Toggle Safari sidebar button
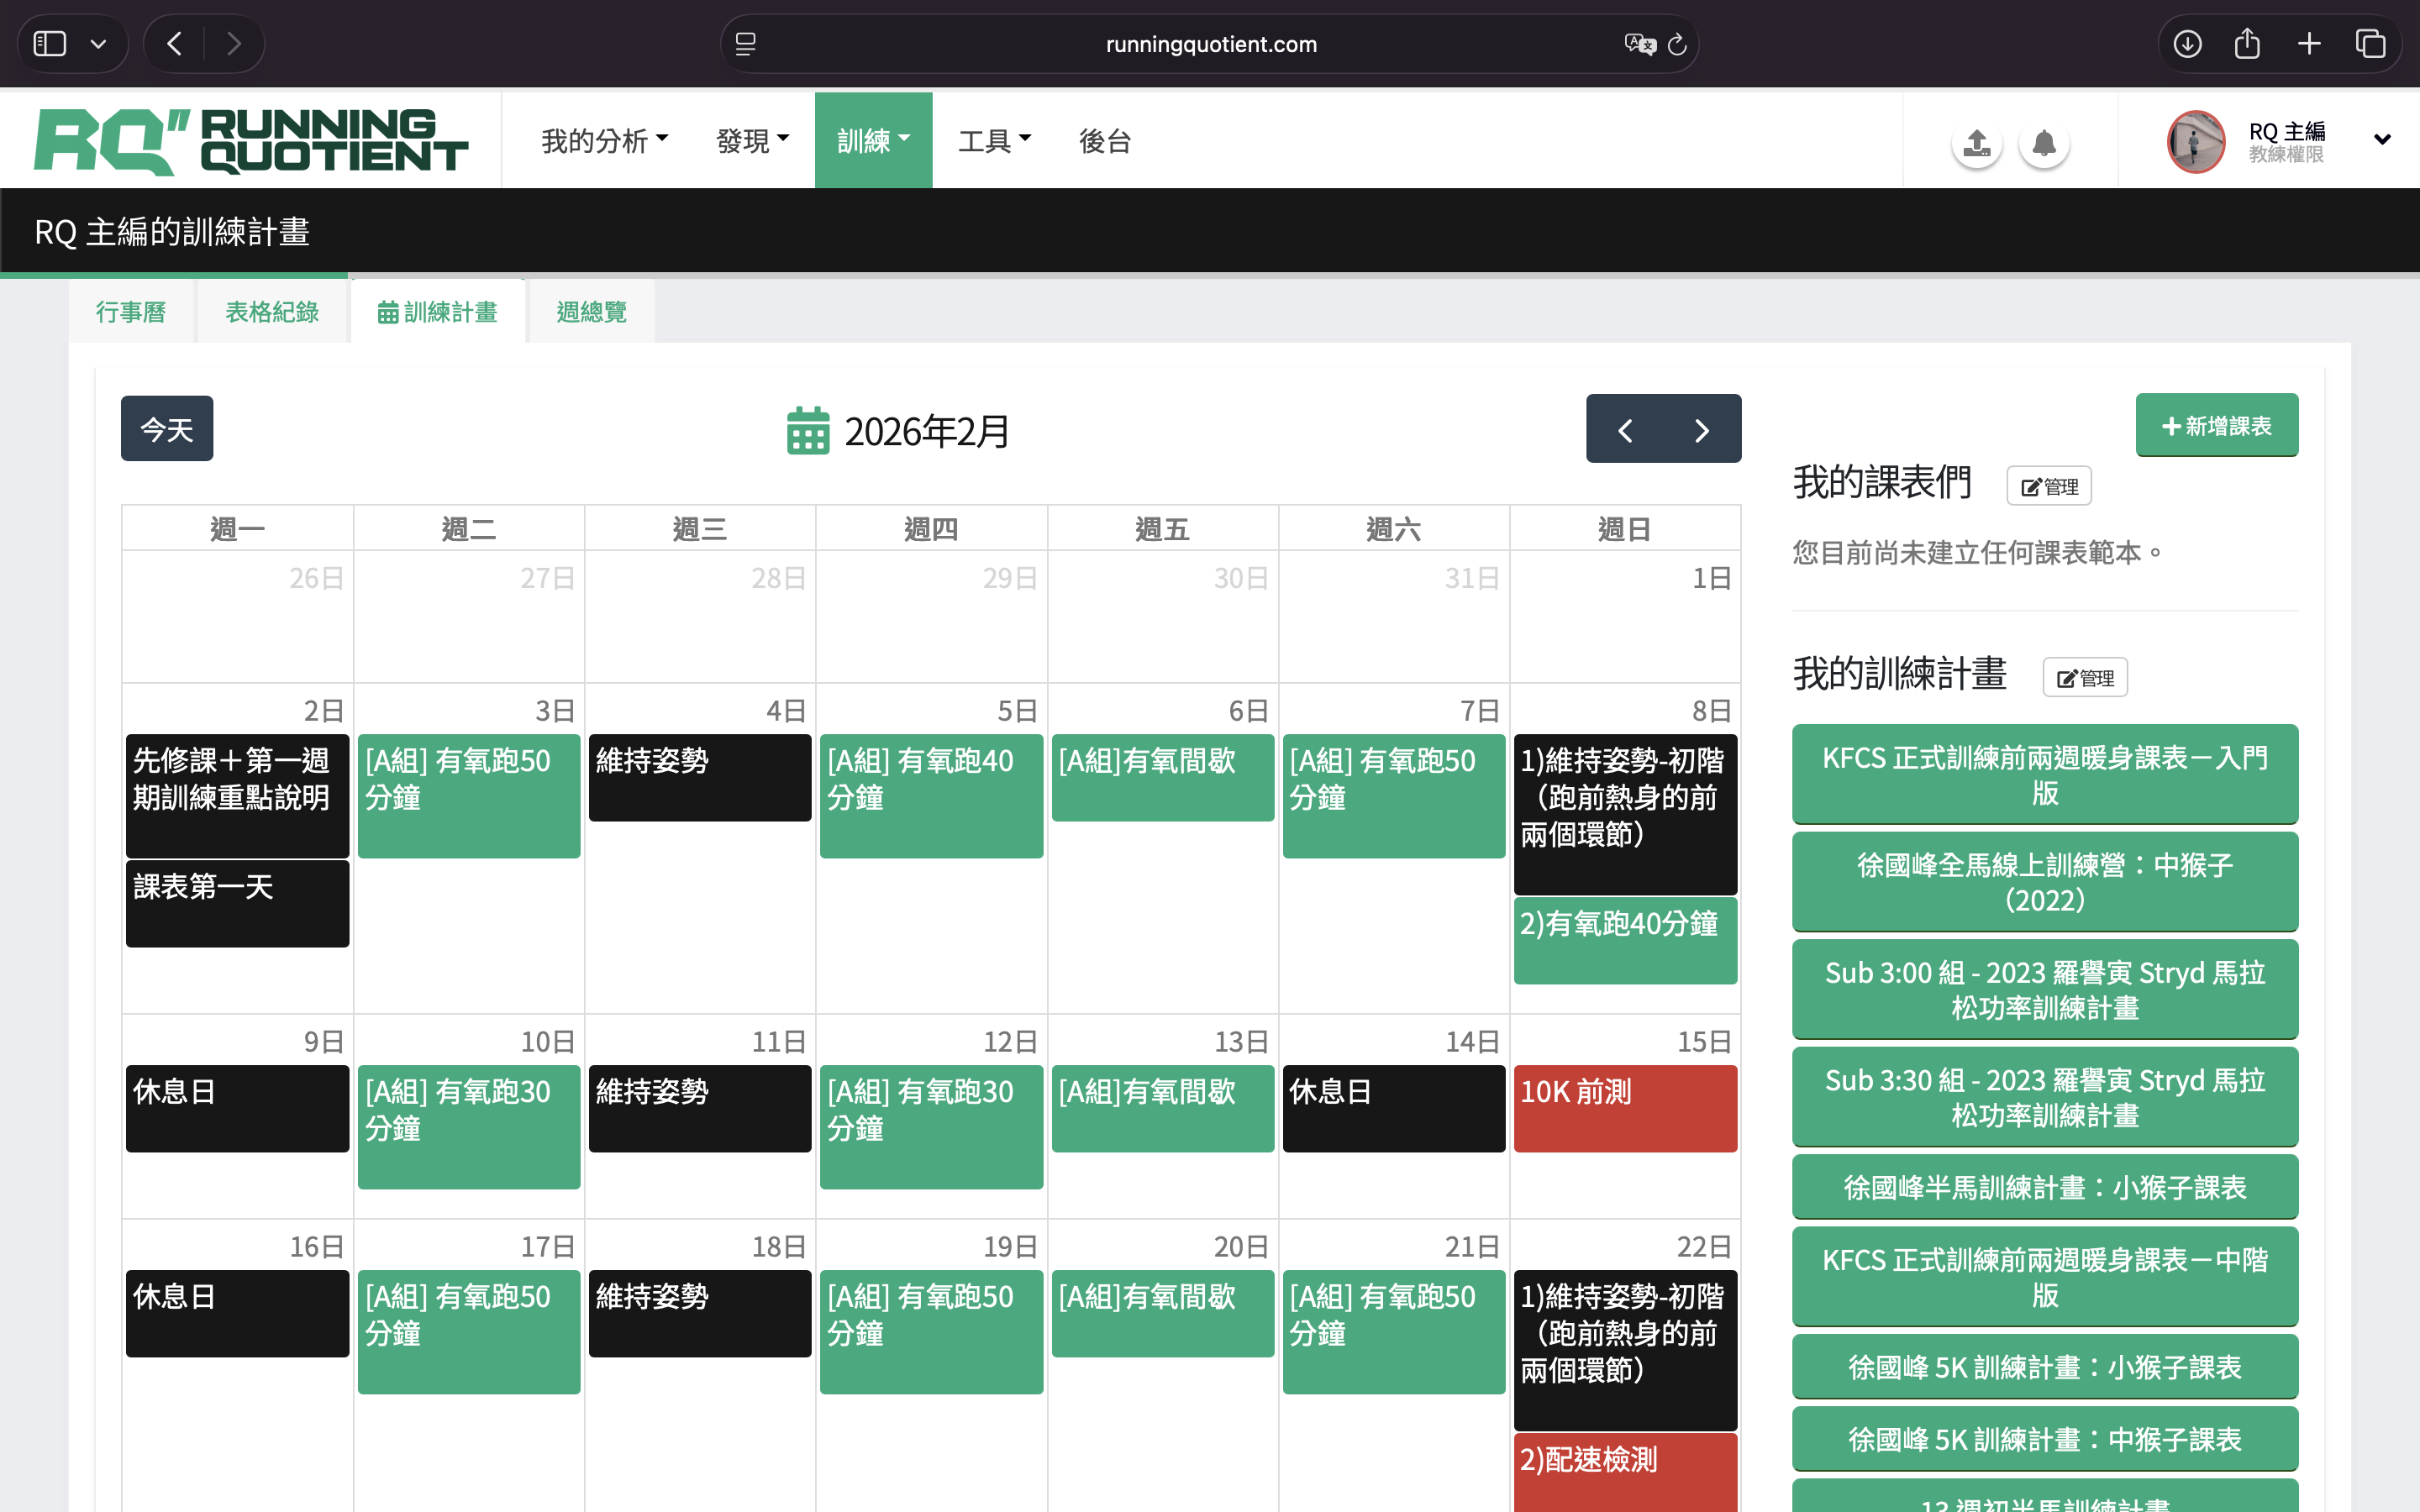The height and width of the screenshot is (1512, 2420). pos(50,44)
